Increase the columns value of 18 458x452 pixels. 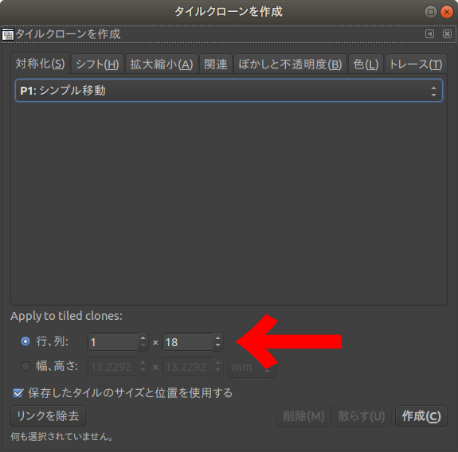tap(218, 338)
